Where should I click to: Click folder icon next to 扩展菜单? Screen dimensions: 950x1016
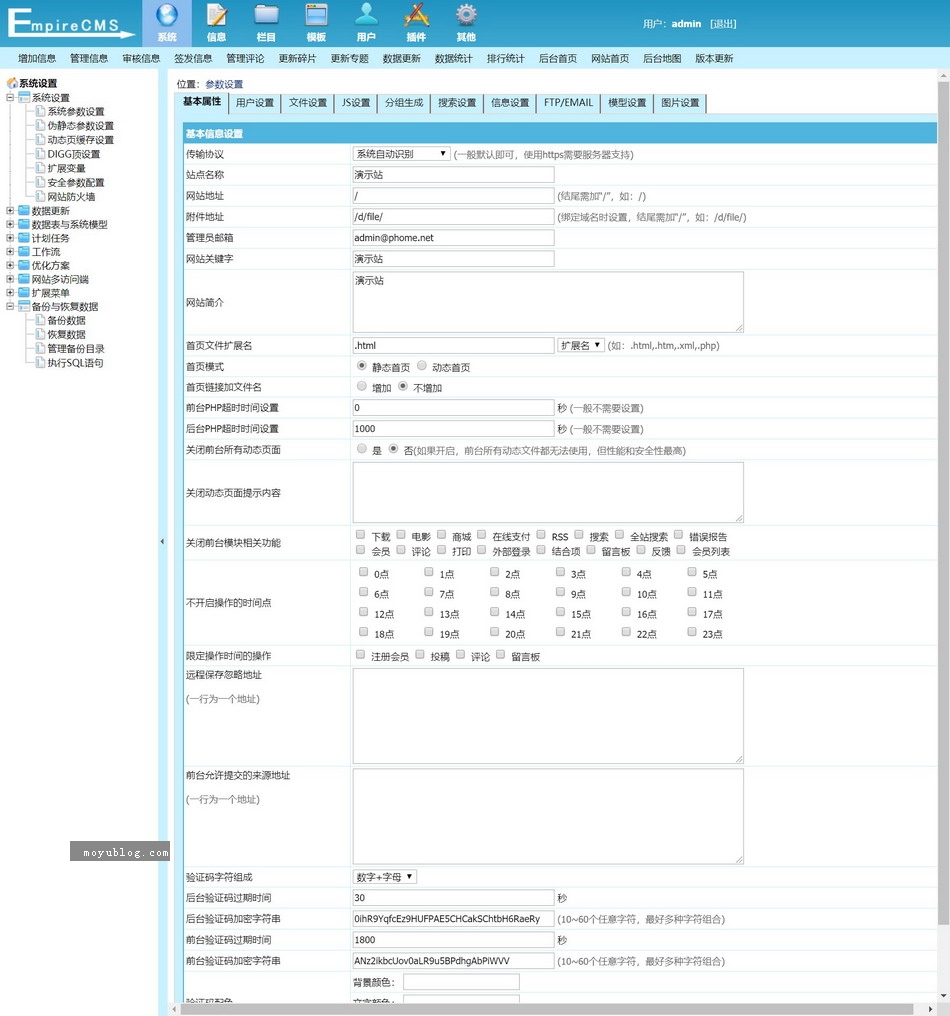pos(24,292)
